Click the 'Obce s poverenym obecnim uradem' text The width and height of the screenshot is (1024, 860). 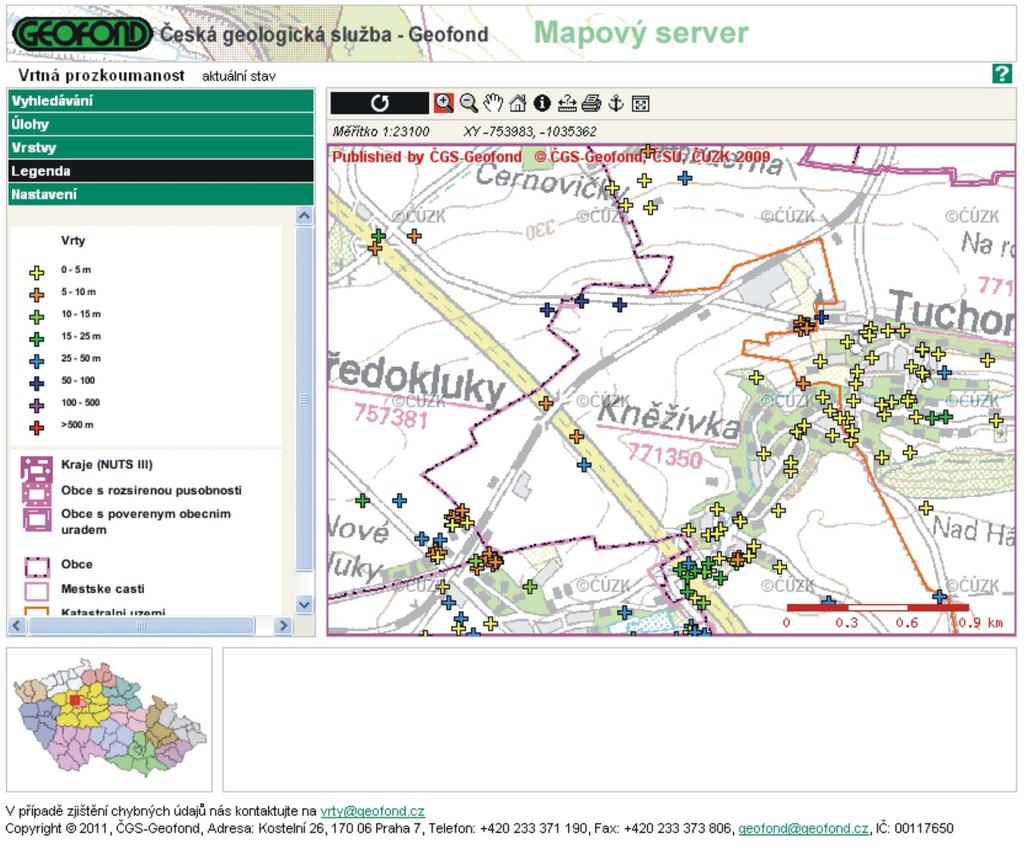[x=146, y=522]
